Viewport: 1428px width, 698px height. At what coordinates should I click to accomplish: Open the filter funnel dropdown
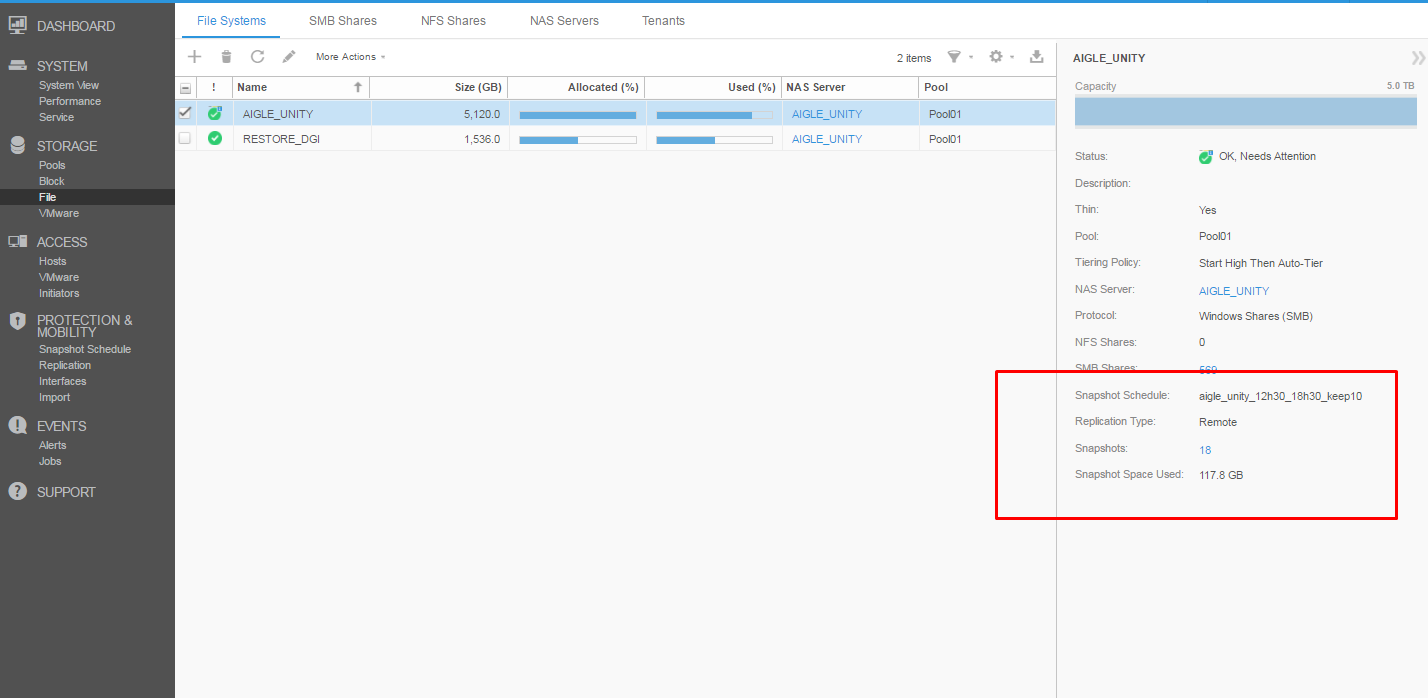958,57
